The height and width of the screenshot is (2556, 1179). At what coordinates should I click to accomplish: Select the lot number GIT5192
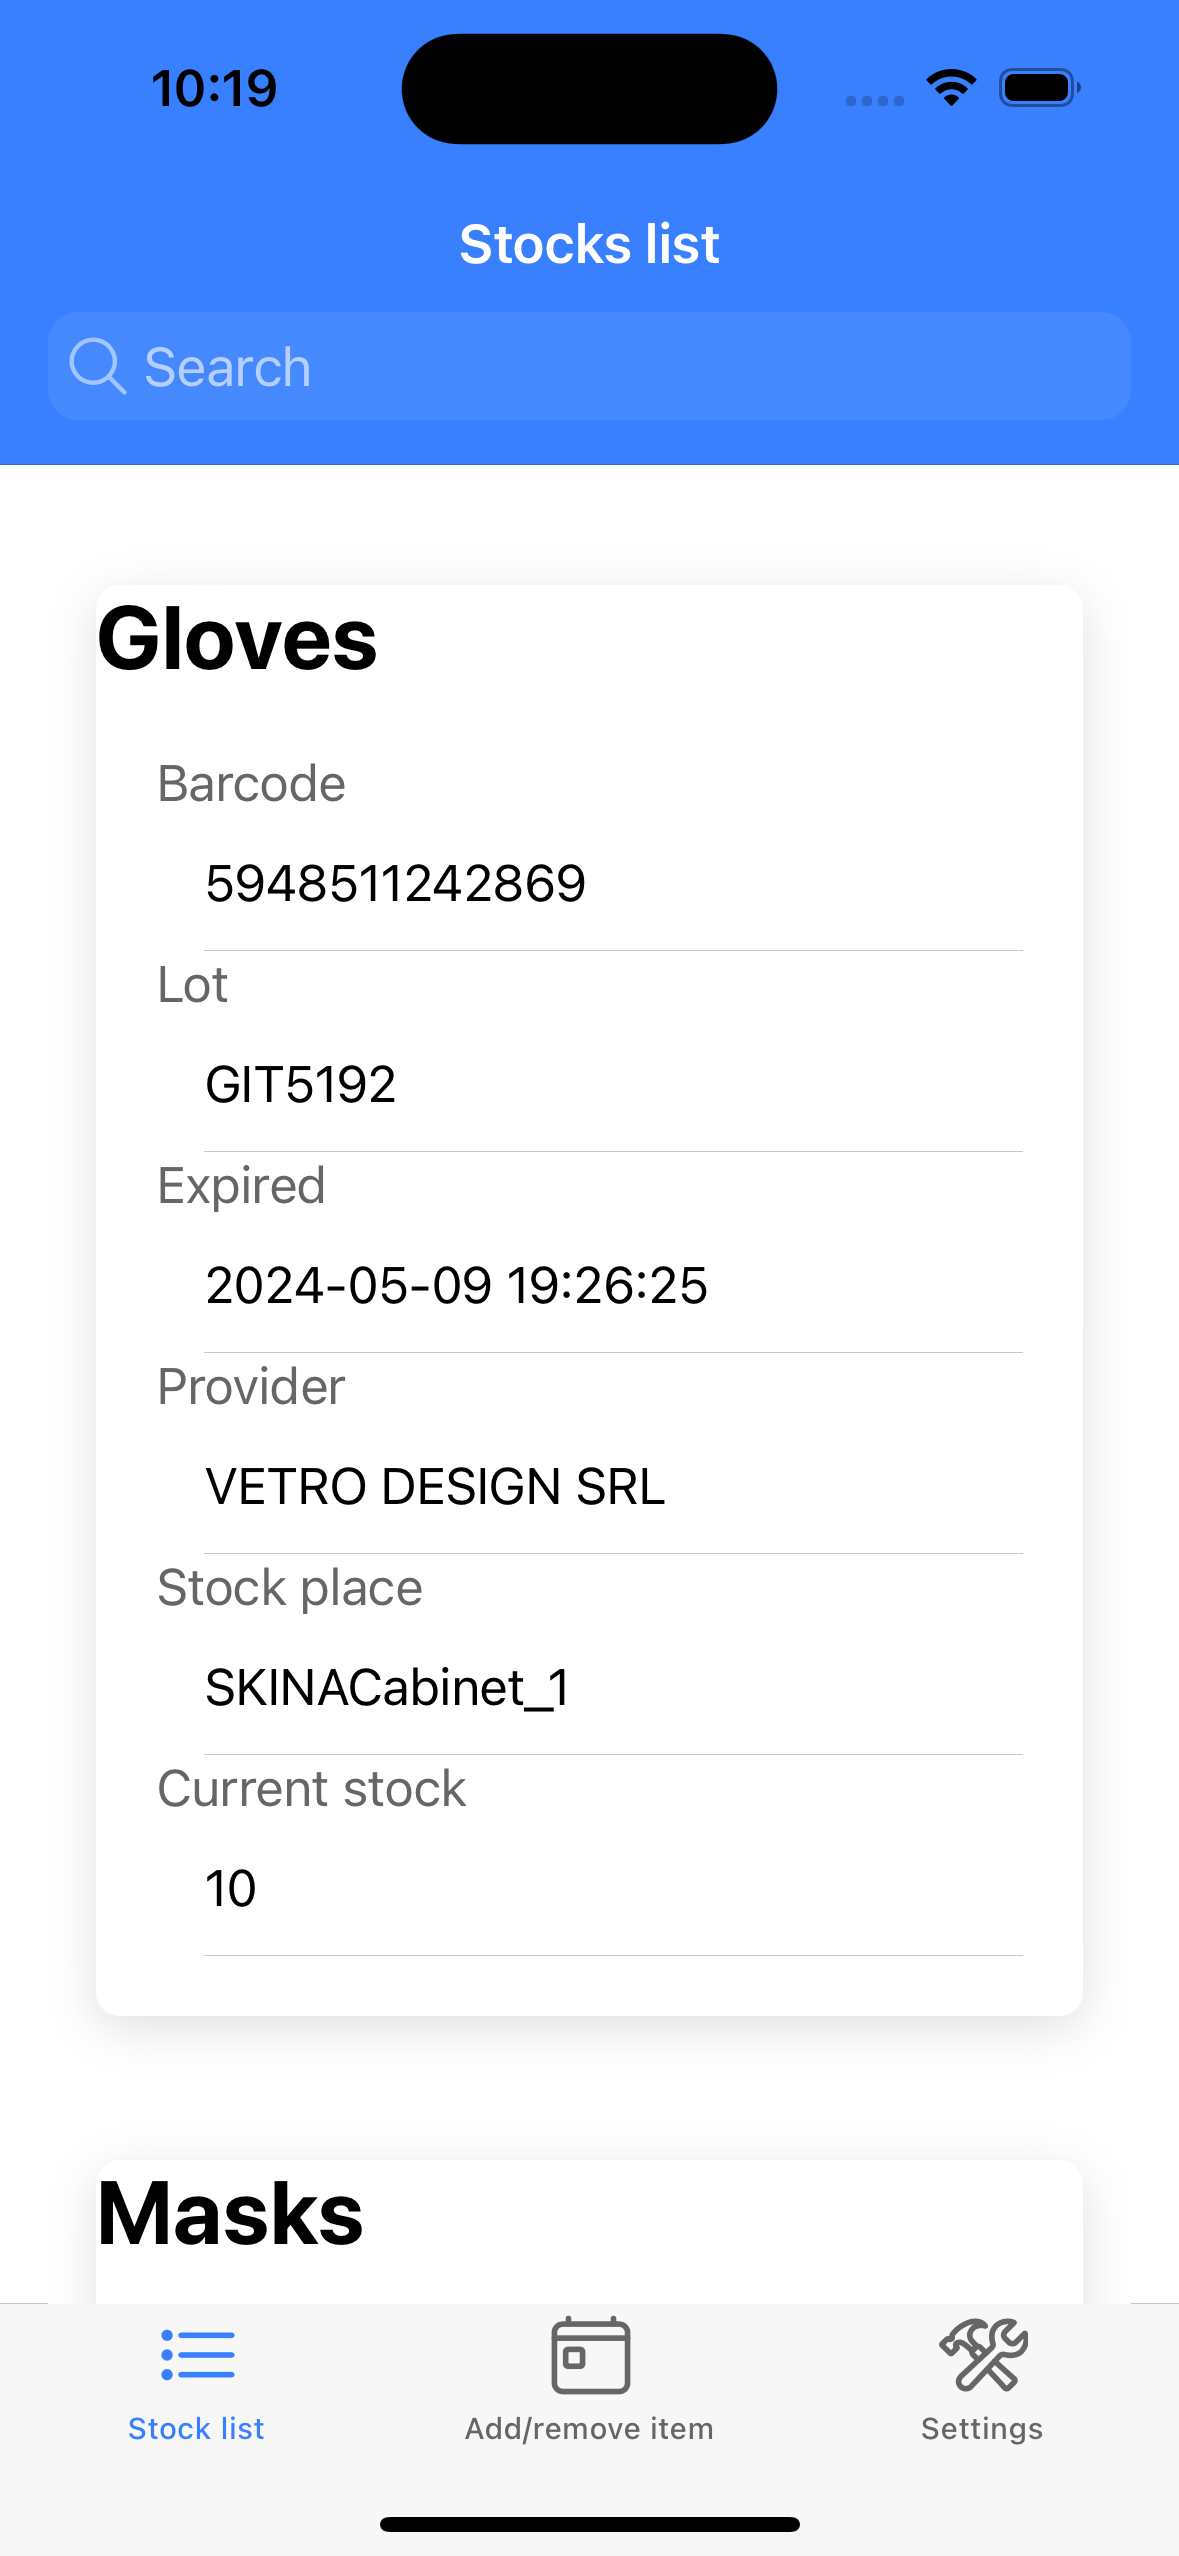(300, 1085)
